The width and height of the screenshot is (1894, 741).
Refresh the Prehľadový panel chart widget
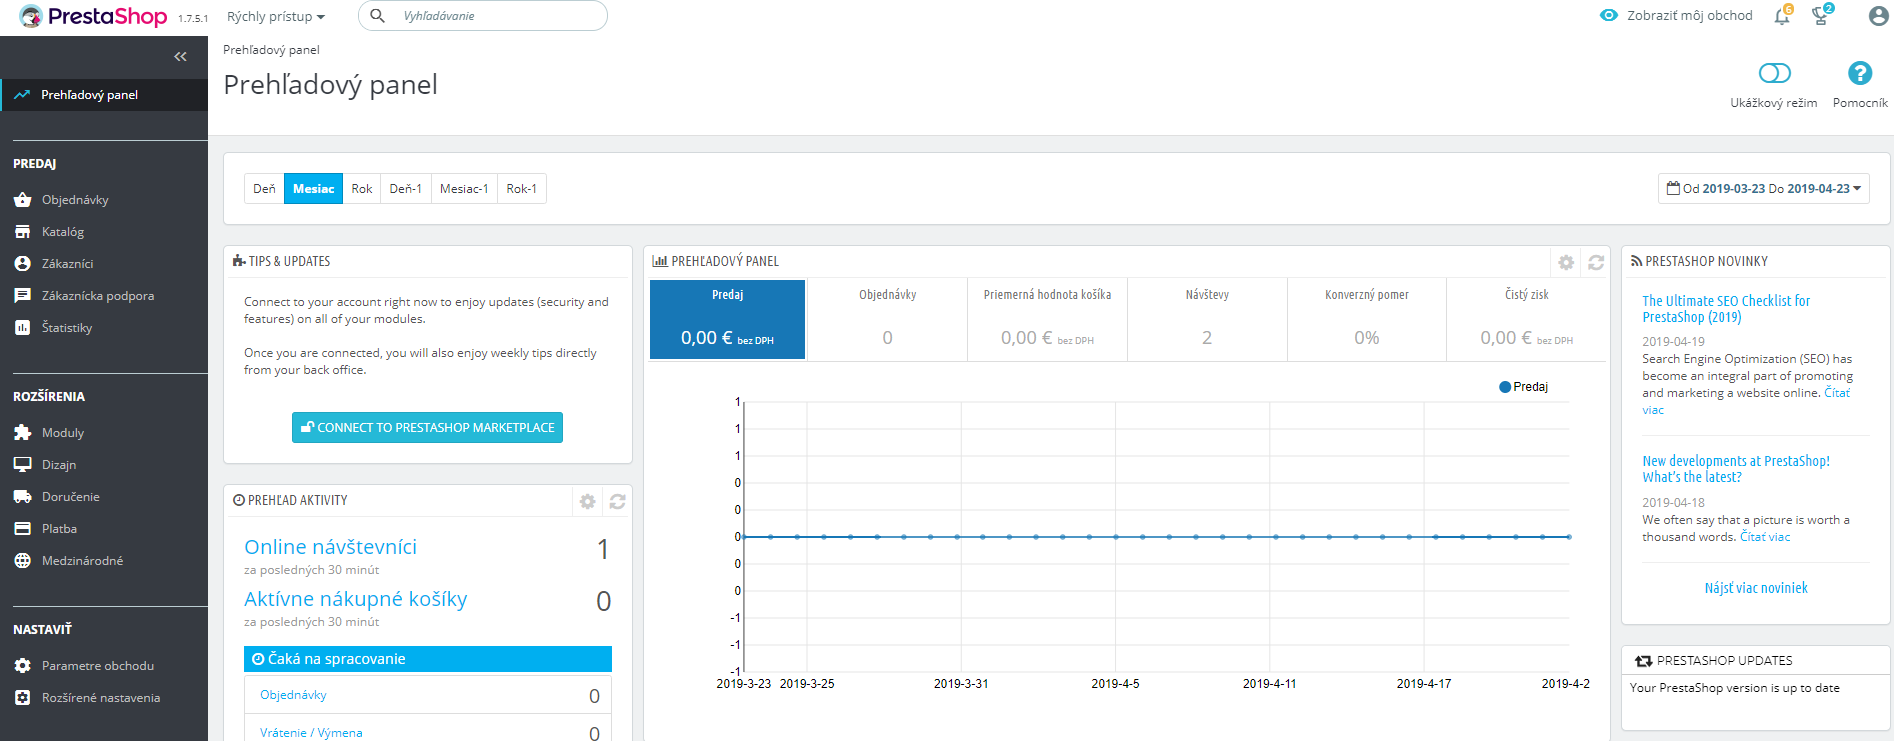tap(1596, 262)
